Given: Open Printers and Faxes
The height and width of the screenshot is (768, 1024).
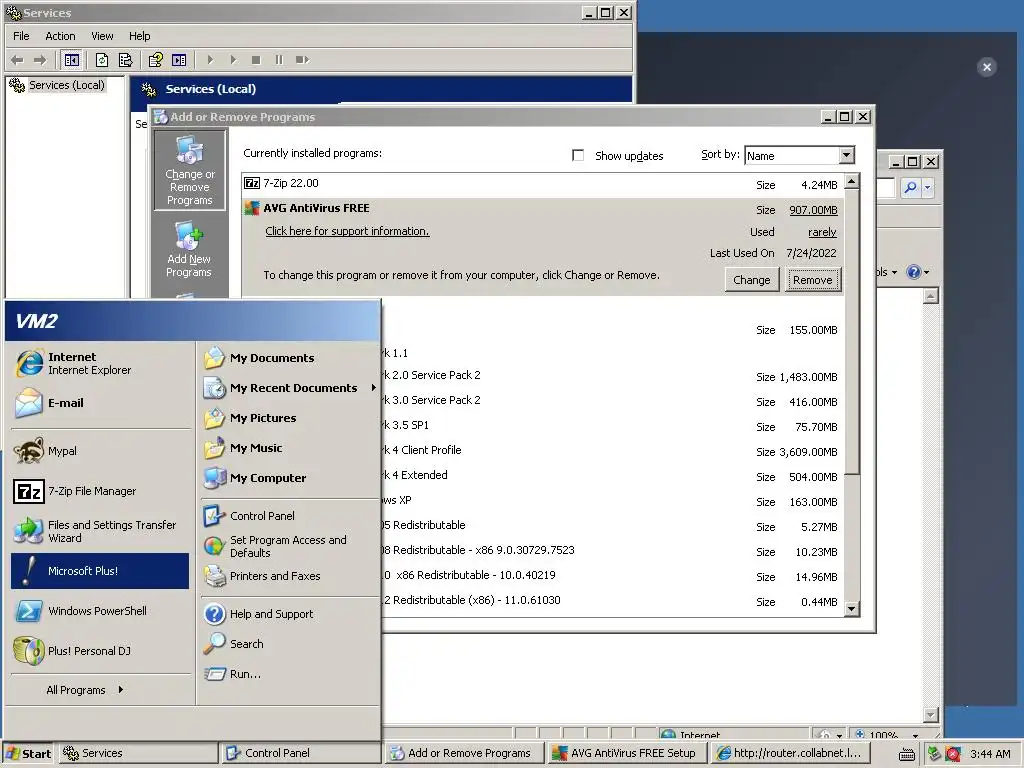Looking at the screenshot, I should pyautogui.click(x=289, y=576).
